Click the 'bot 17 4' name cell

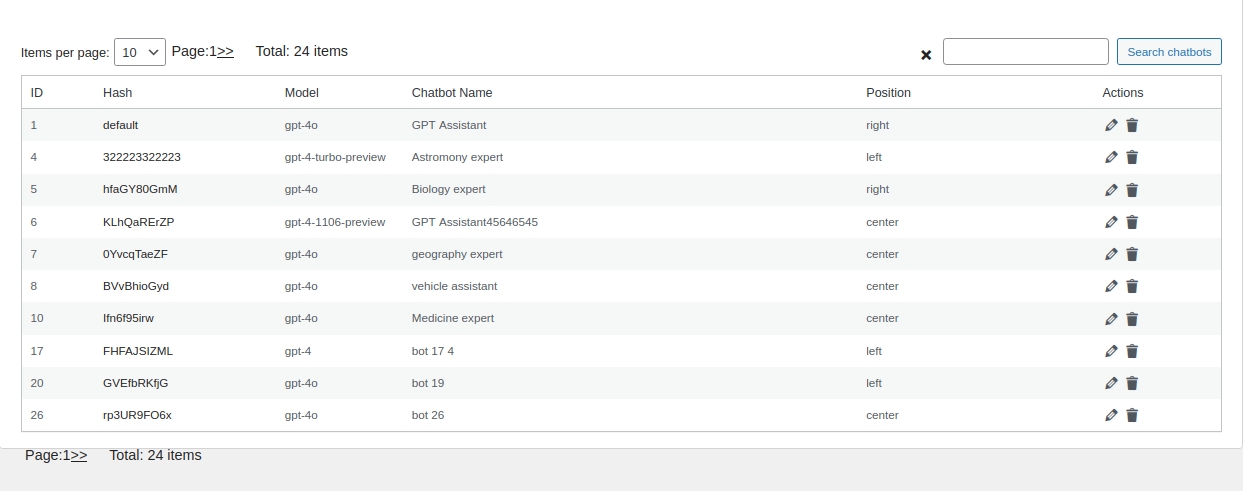[x=433, y=351]
